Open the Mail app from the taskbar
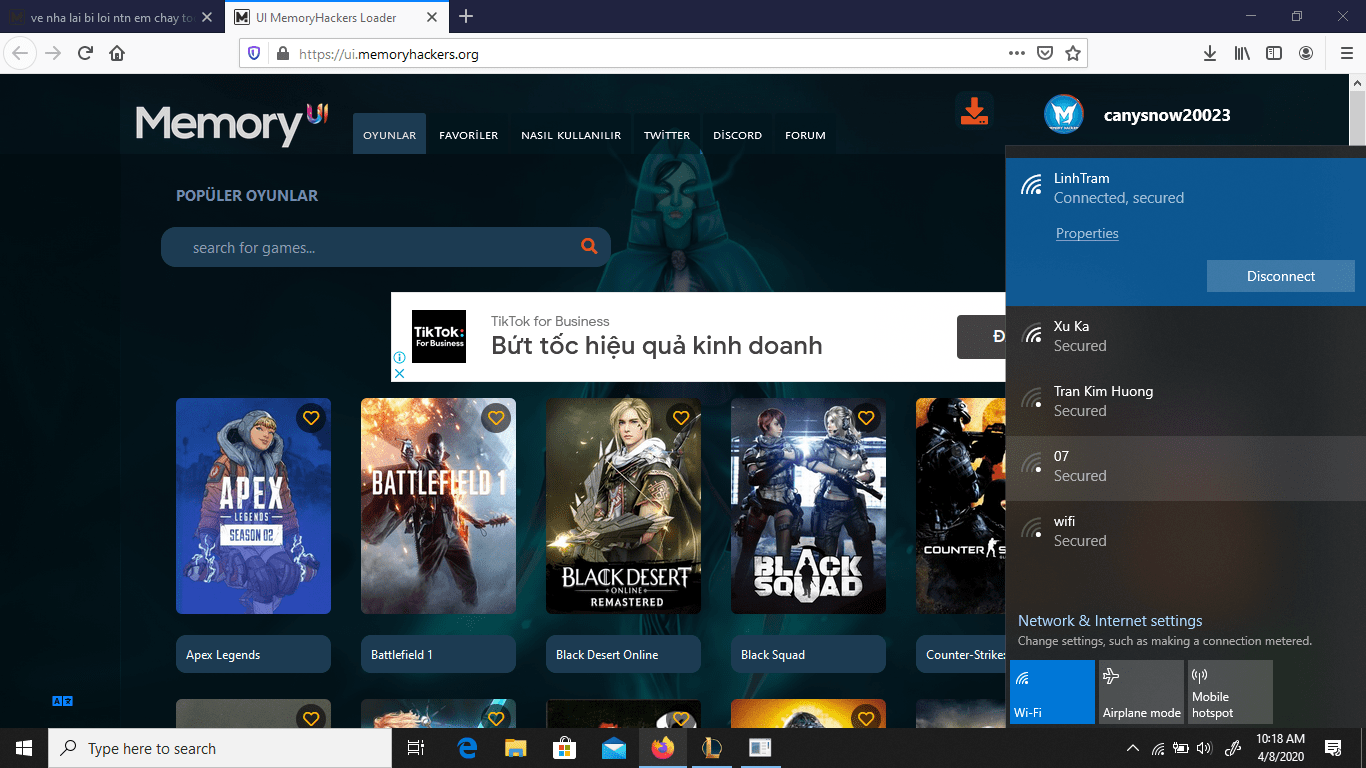Screen dimensions: 1366x768 (614, 748)
